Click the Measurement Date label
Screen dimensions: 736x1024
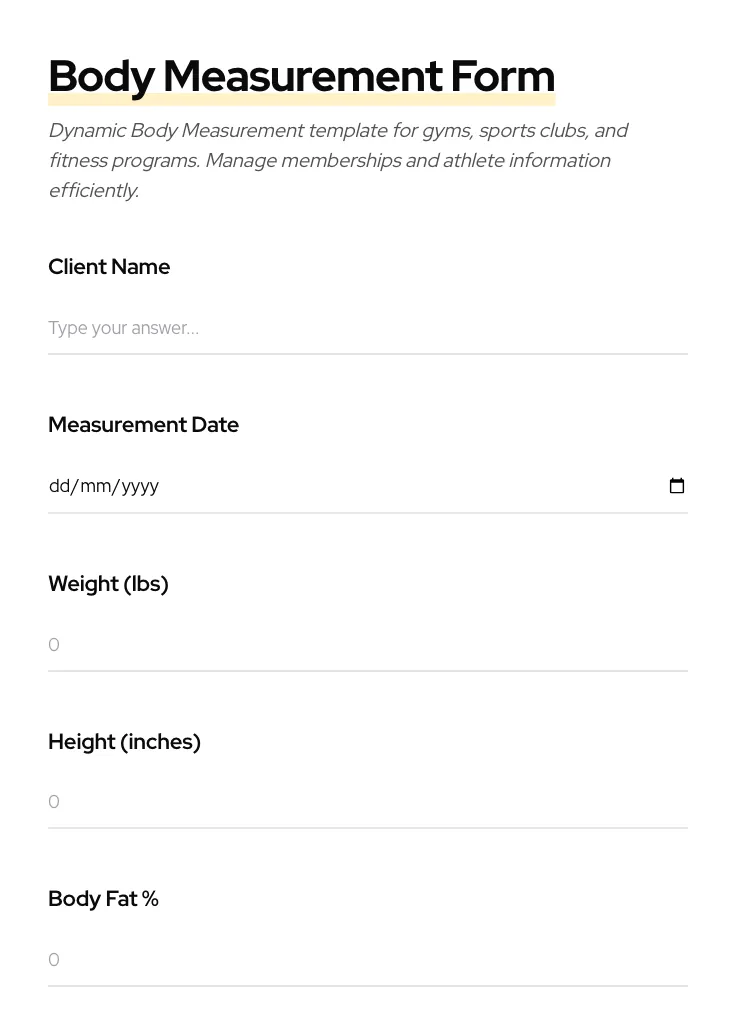(x=143, y=425)
